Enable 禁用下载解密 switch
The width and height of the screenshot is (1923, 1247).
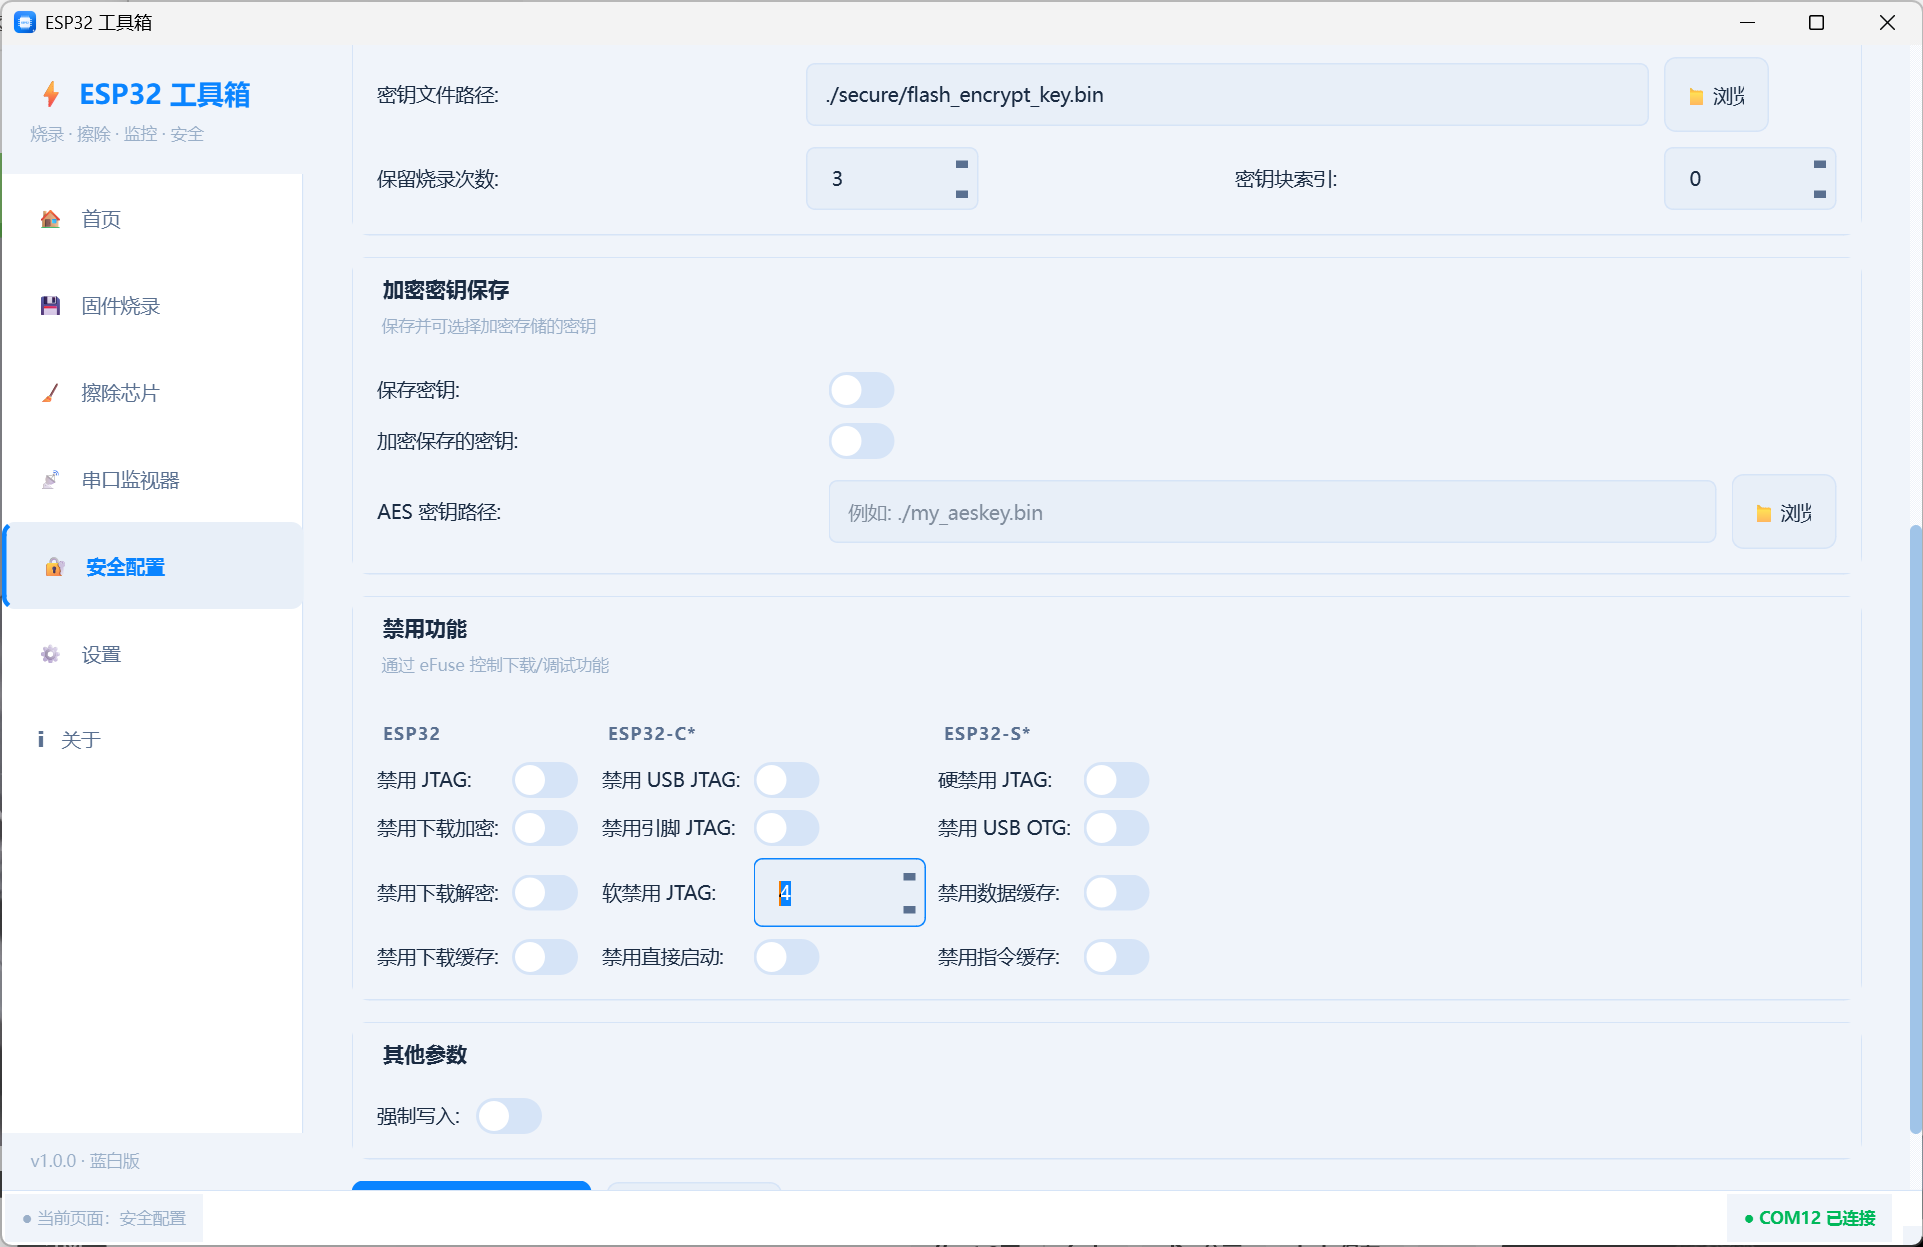[x=545, y=893]
